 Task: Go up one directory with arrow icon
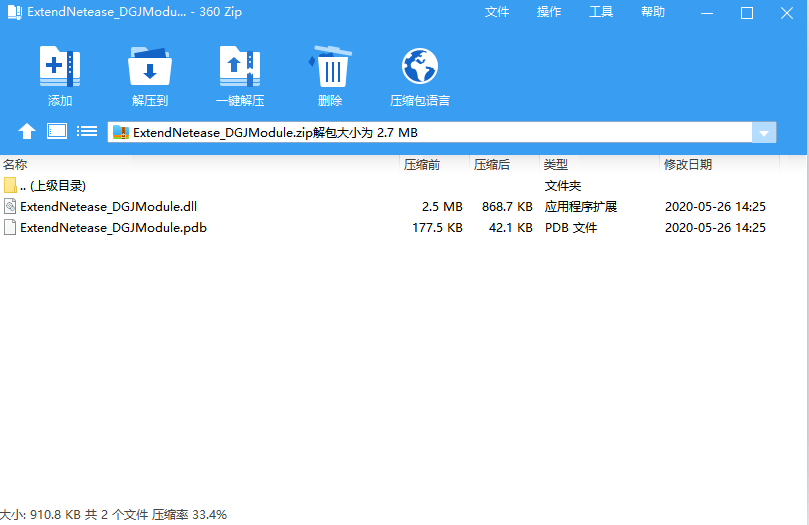(27, 132)
